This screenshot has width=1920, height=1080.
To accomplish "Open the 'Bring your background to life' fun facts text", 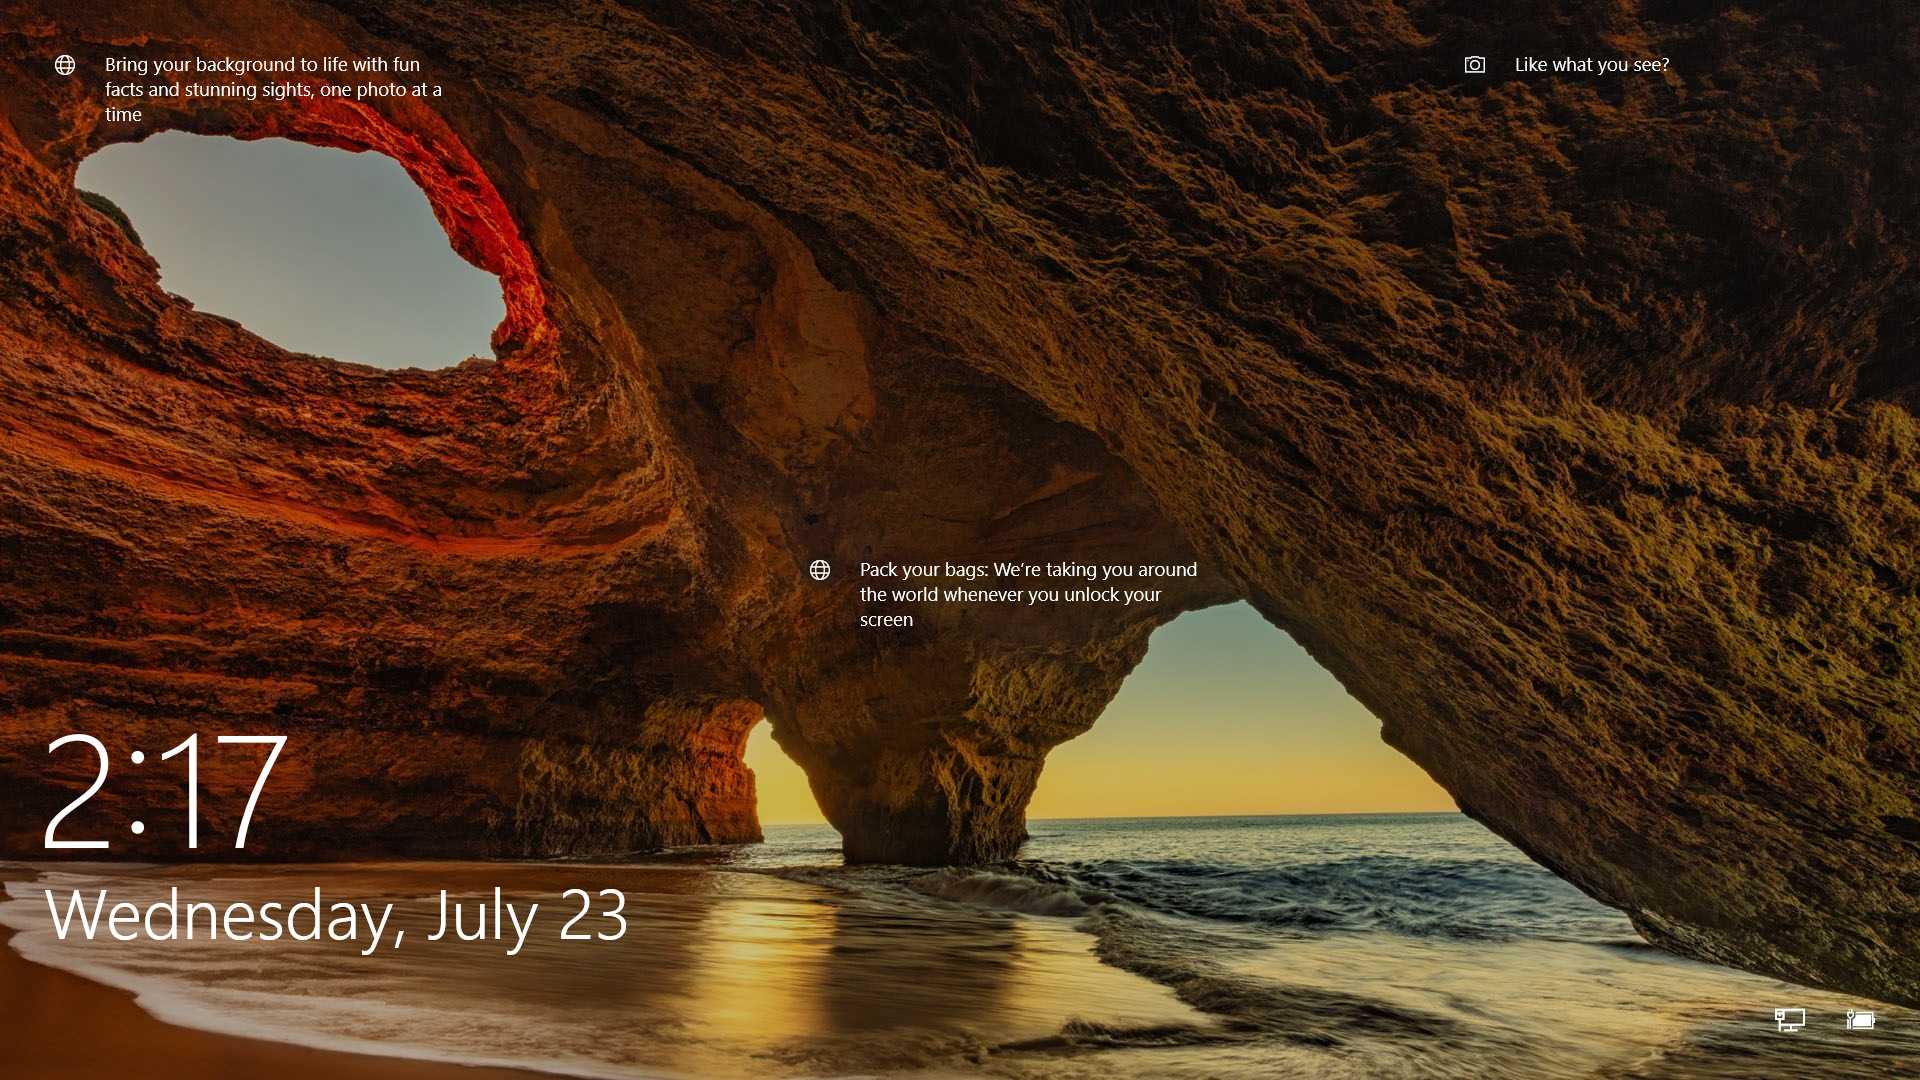I will (273, 89).
